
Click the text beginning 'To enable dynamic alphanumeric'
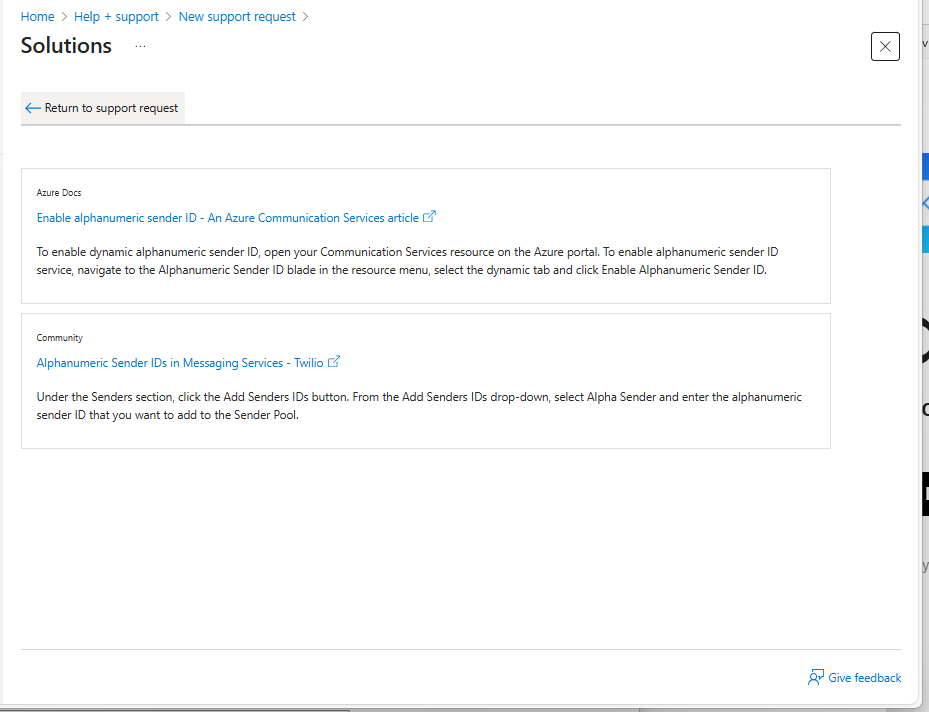click(408, 261)
